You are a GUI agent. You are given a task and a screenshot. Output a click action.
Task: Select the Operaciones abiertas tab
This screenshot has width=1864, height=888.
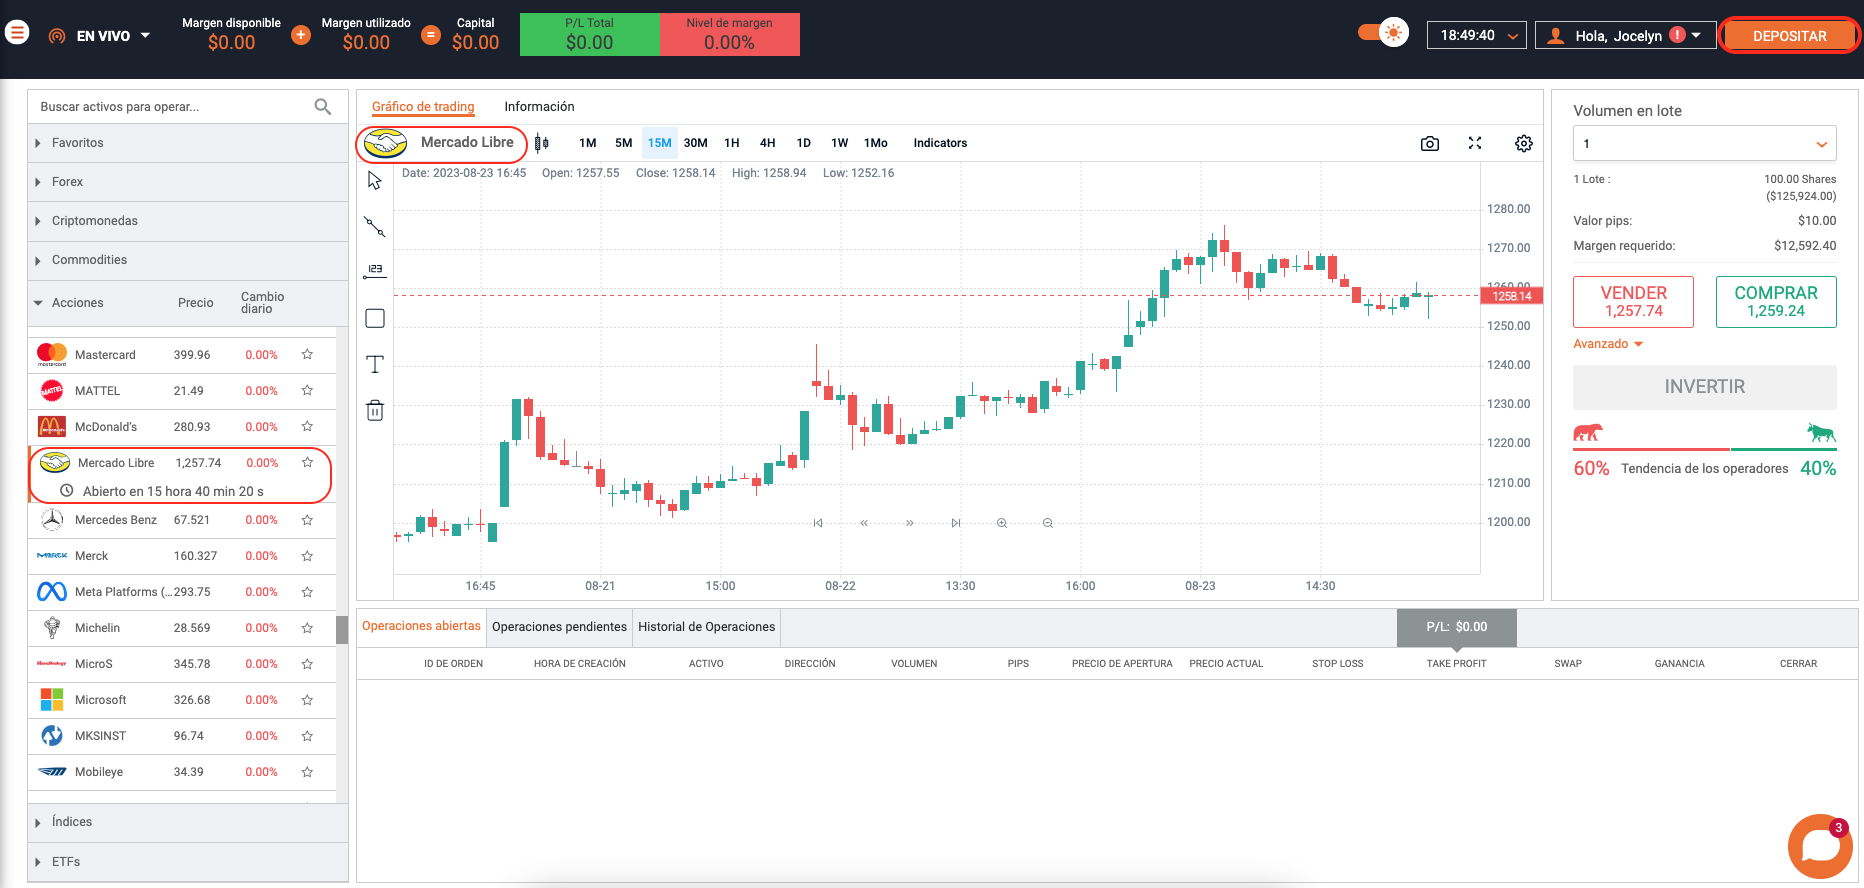[x=421, y=626]
